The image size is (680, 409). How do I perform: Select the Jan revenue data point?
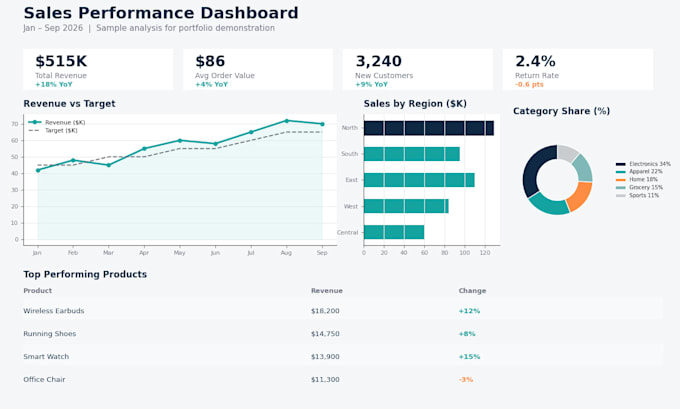point(38,170)
